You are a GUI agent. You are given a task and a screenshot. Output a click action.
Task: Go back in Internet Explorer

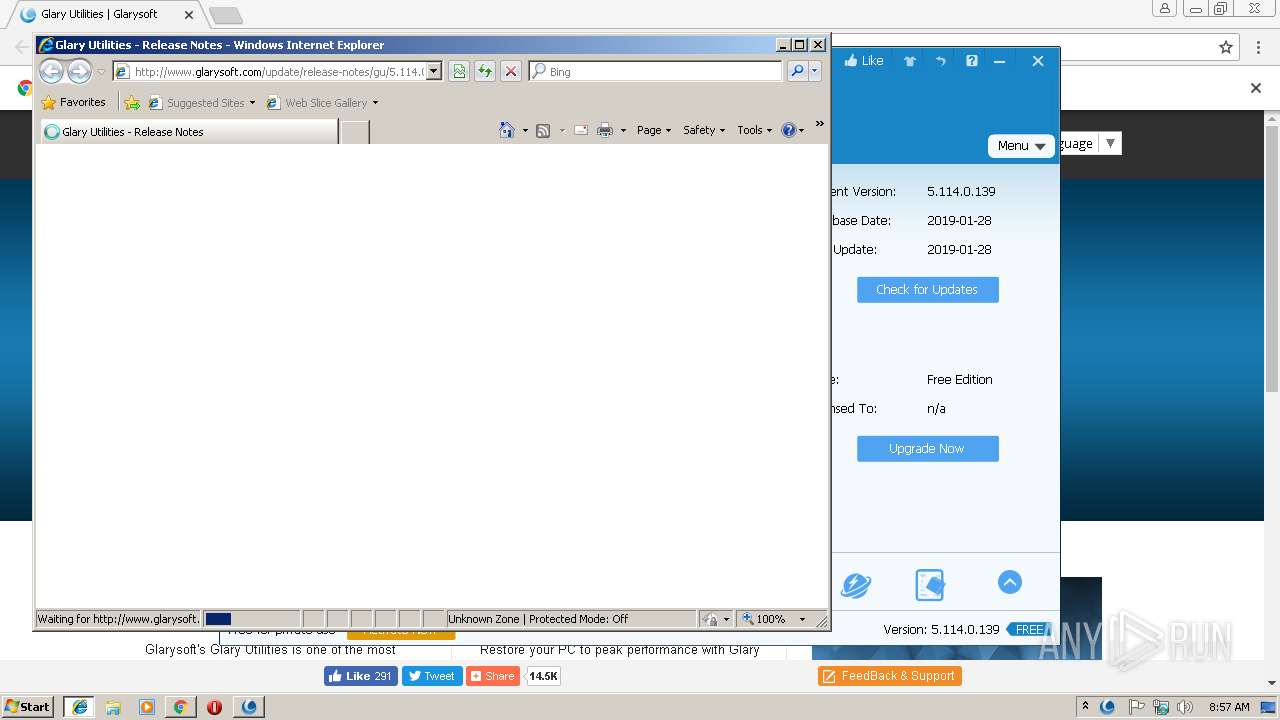point(51,71)
